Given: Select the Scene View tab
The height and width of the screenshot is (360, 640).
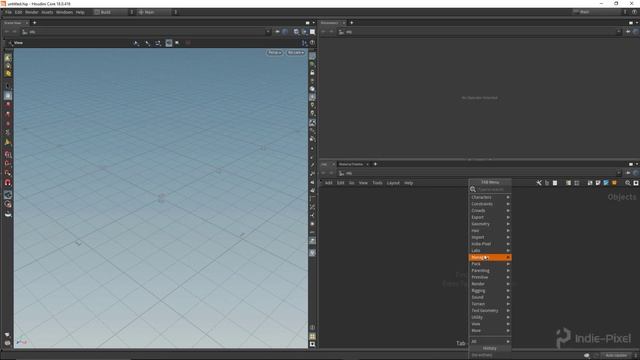Looking at the screenshot, I should tap(13, 23).
